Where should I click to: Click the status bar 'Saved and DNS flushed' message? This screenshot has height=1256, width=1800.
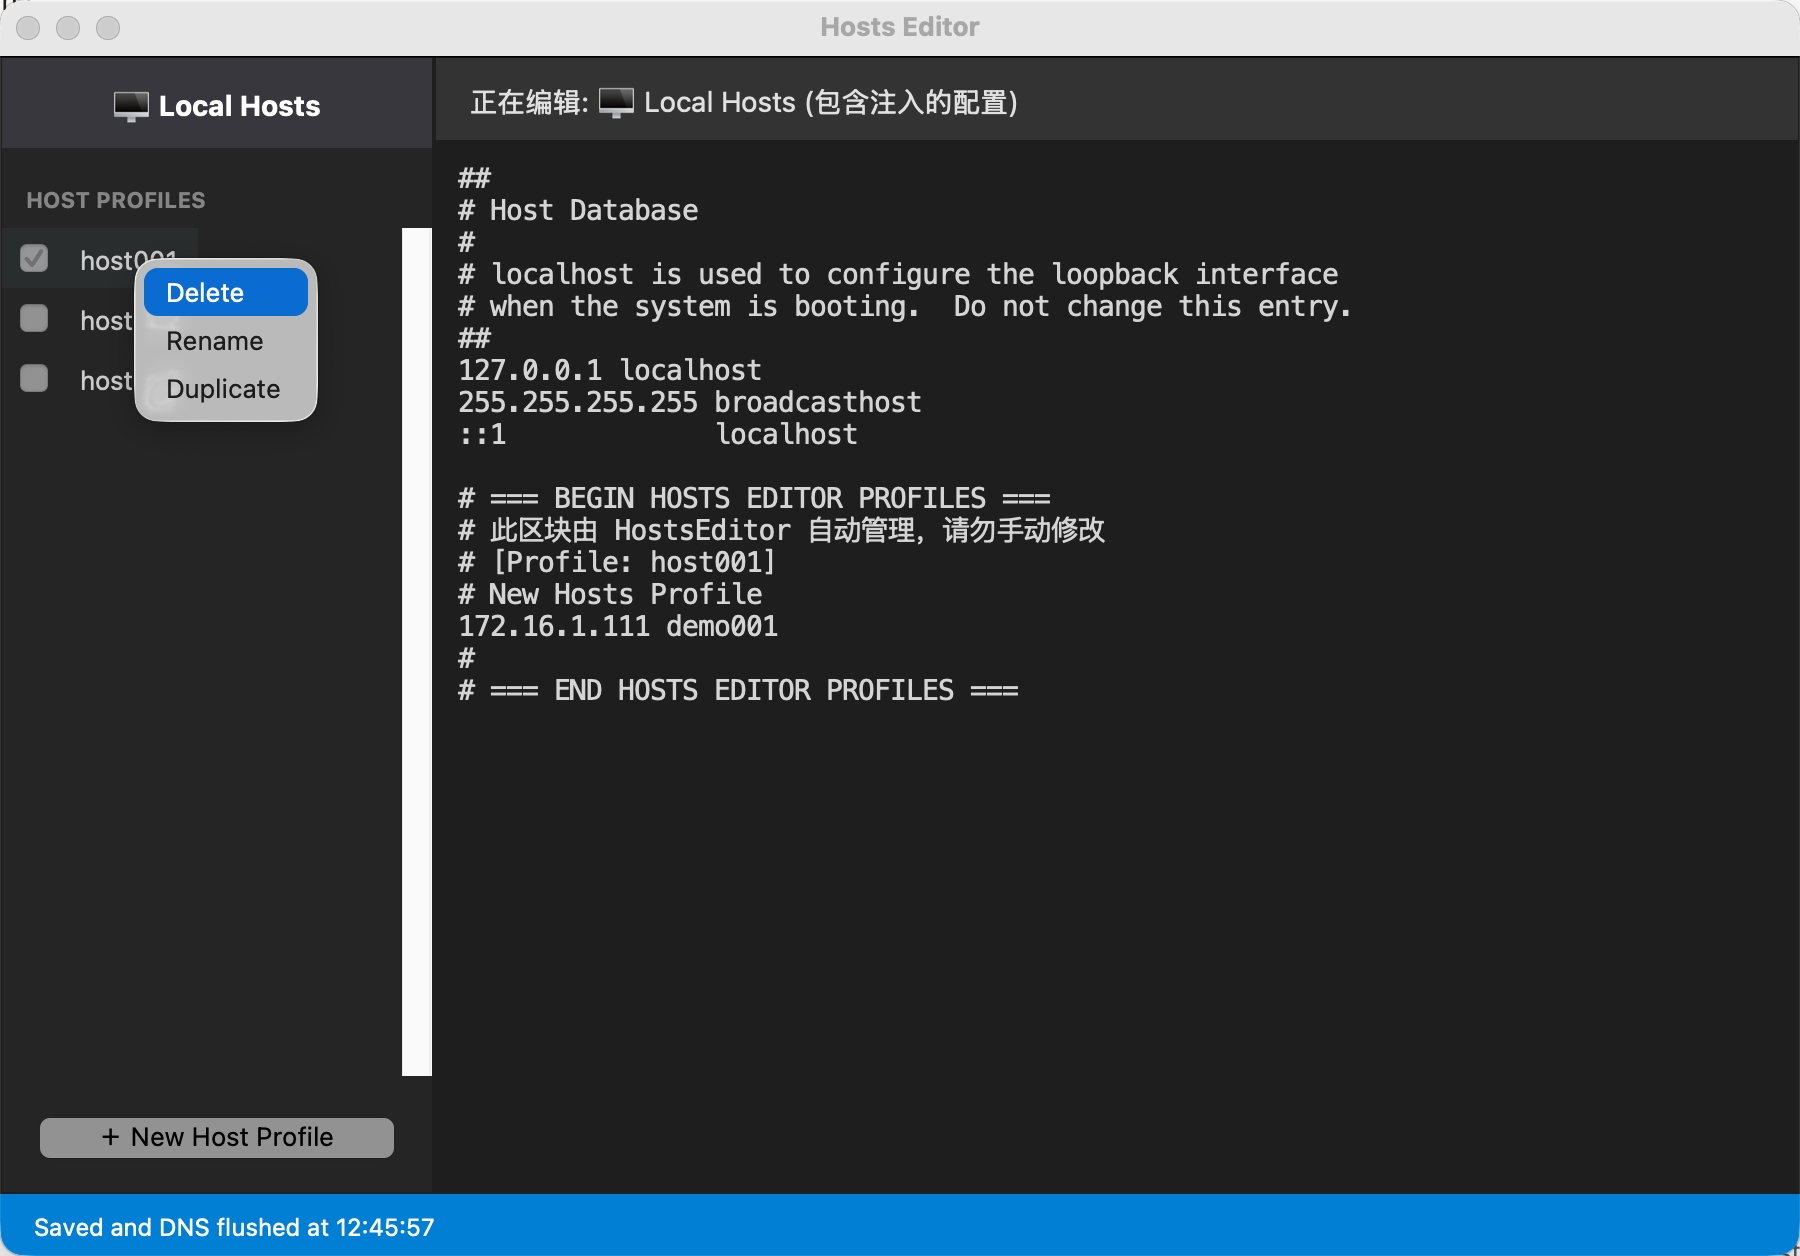[x=234, y=1227]
